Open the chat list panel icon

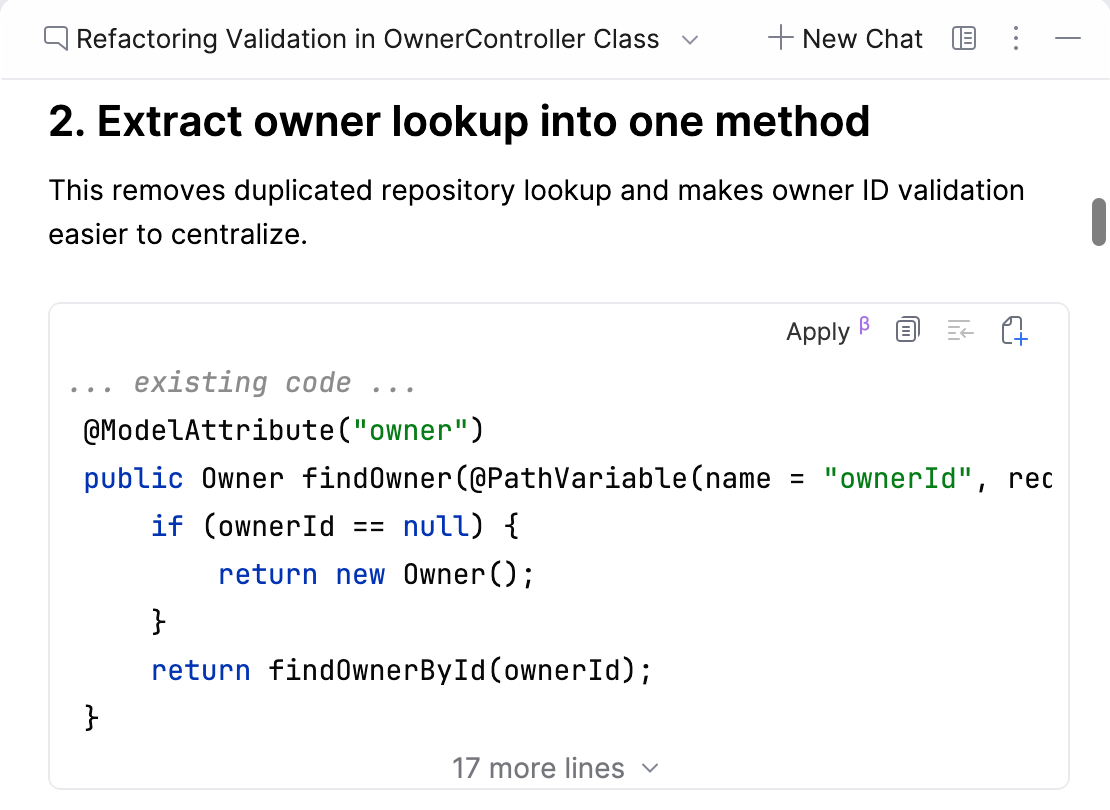tap(963, 38)
